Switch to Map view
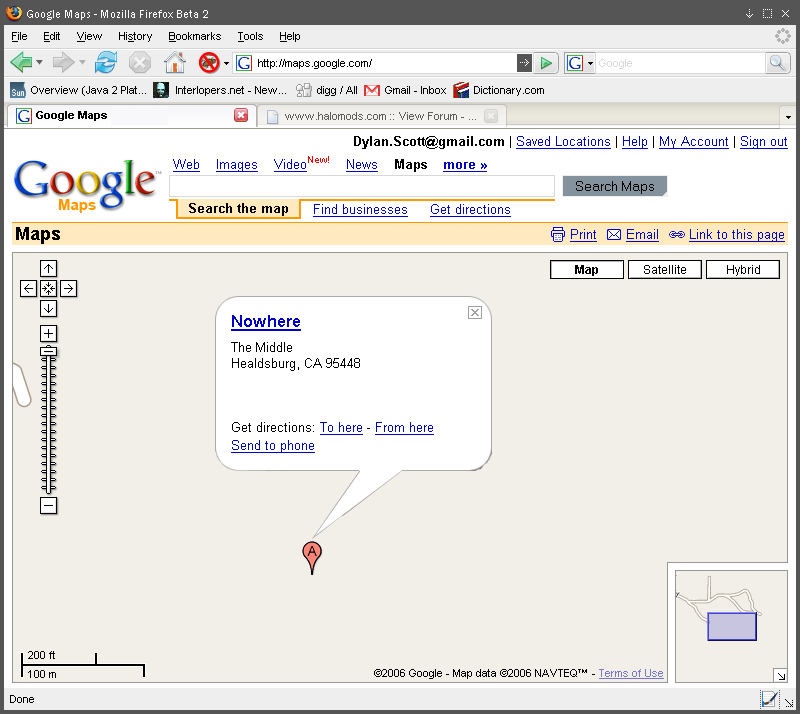Image resolution: width=800 pixels, height=714 pixels. 587,269
